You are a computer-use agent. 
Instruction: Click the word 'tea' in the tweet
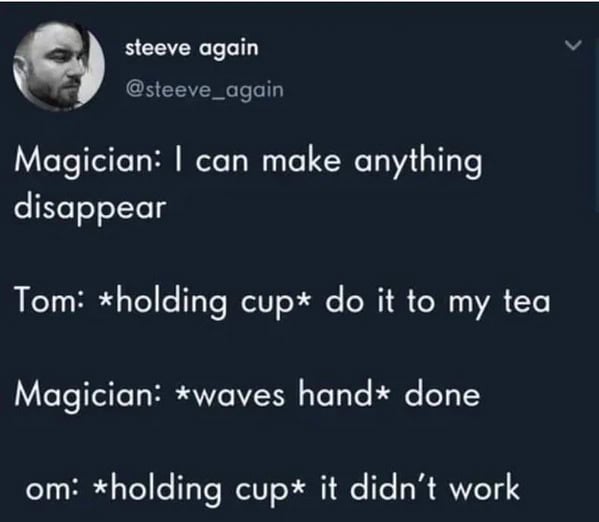coord(527,302)
